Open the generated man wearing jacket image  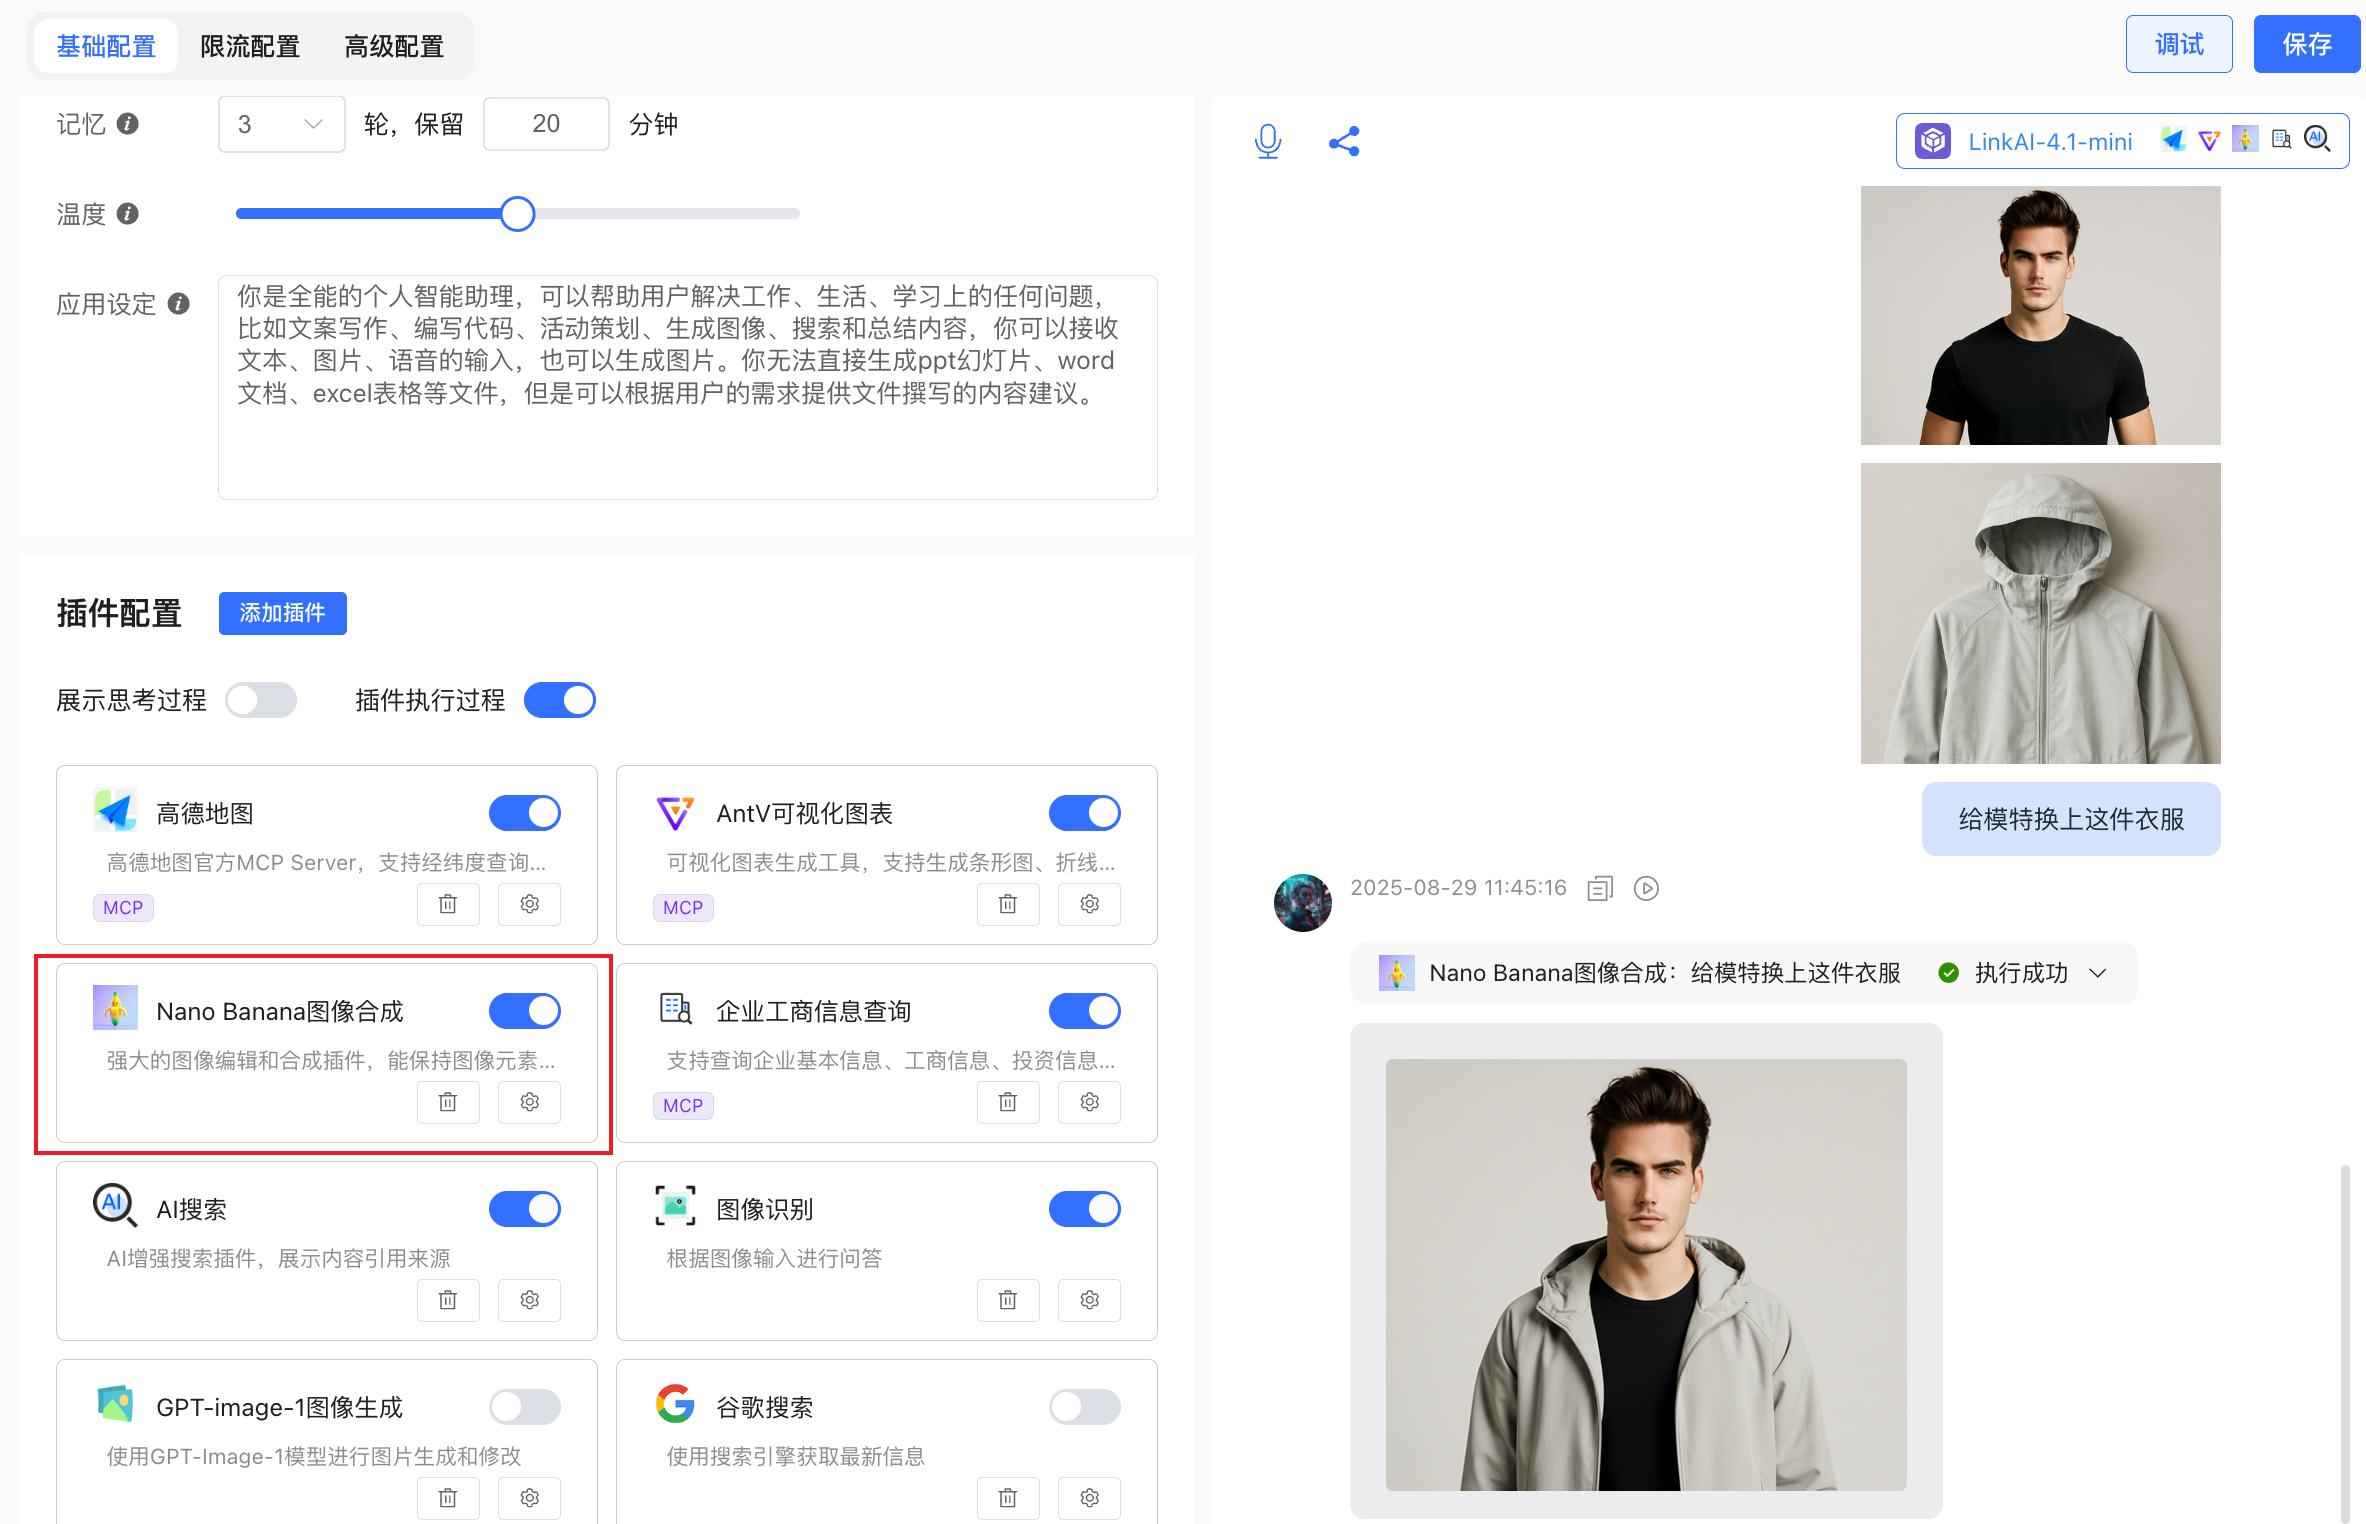(x=1646, y=1274)
